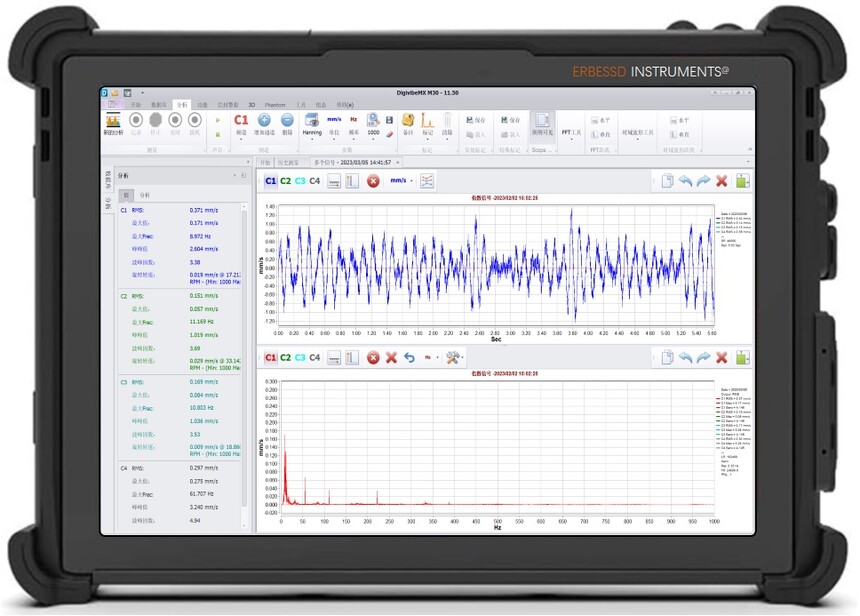This screenshot has width=860, height=616.
Task: Toggle C4 channel in time waveform toolbar
Action: (x=315, y=181)
